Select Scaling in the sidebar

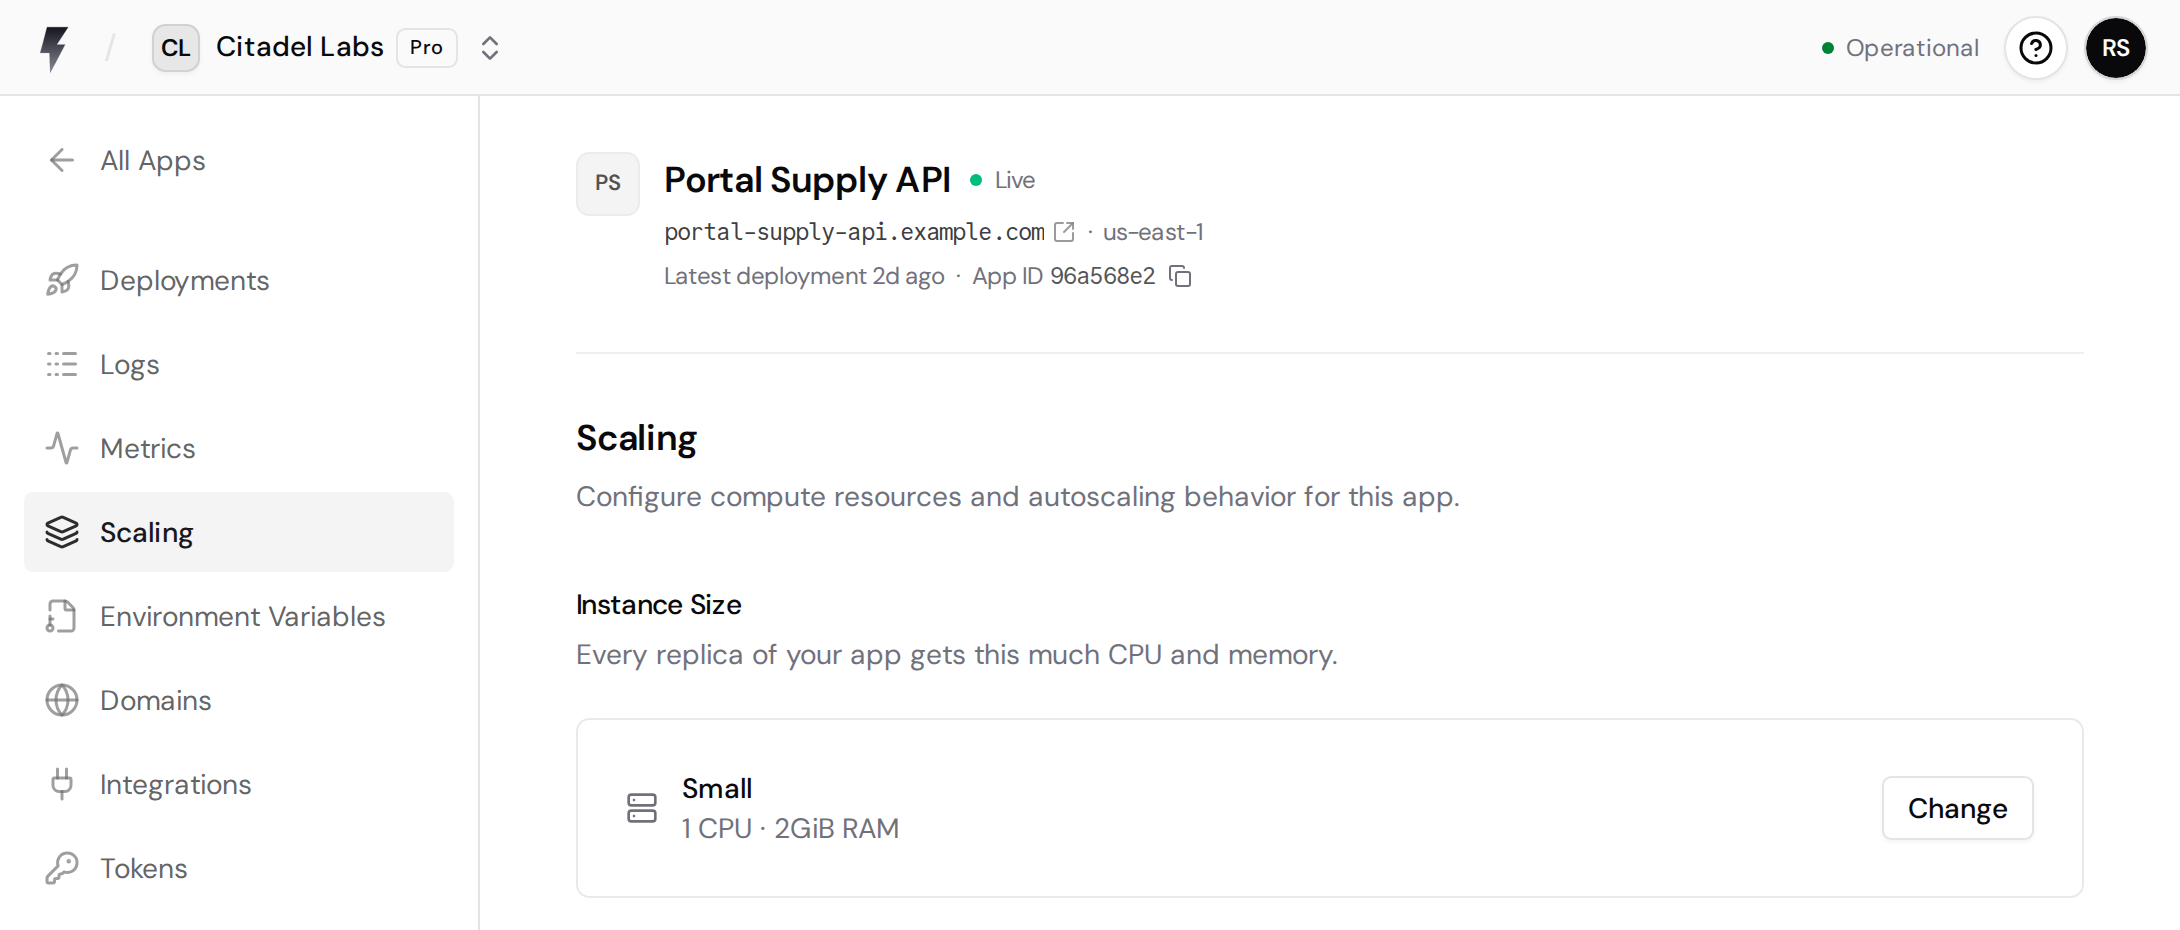pos(239,532)
